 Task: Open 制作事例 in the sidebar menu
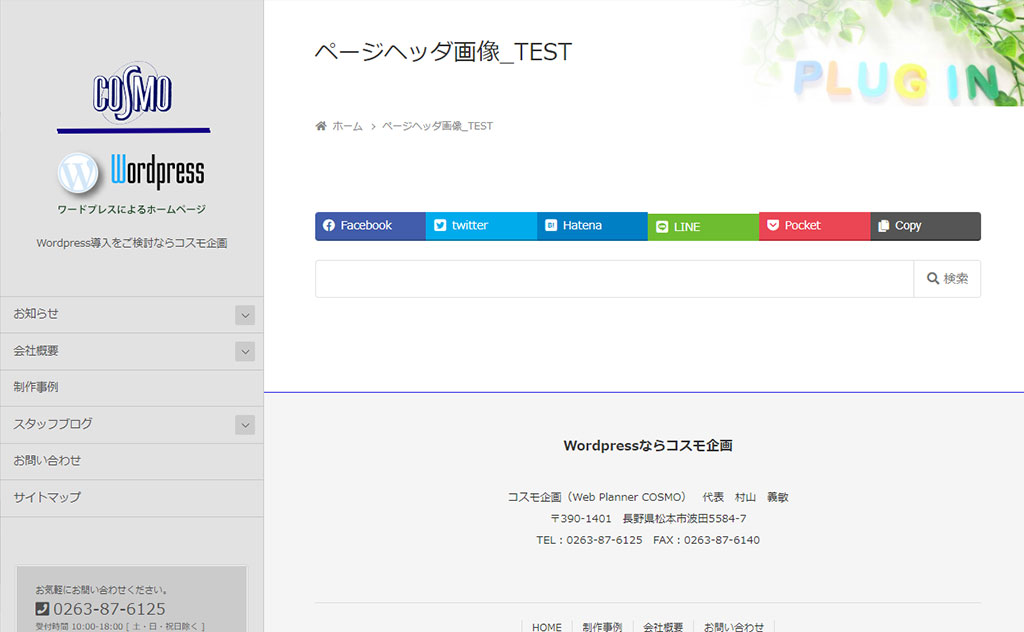pyautogui.click(x=36, y=387)
